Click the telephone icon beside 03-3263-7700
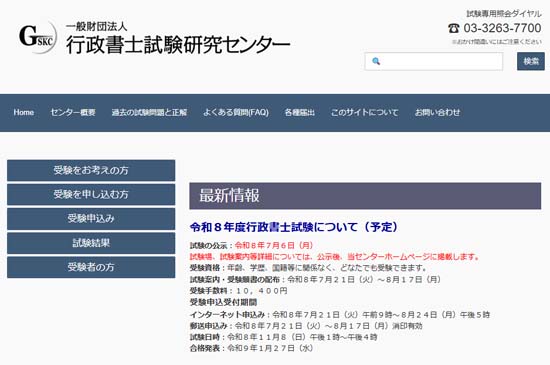The width and height of the screenshot is (550, 365). 454,28
